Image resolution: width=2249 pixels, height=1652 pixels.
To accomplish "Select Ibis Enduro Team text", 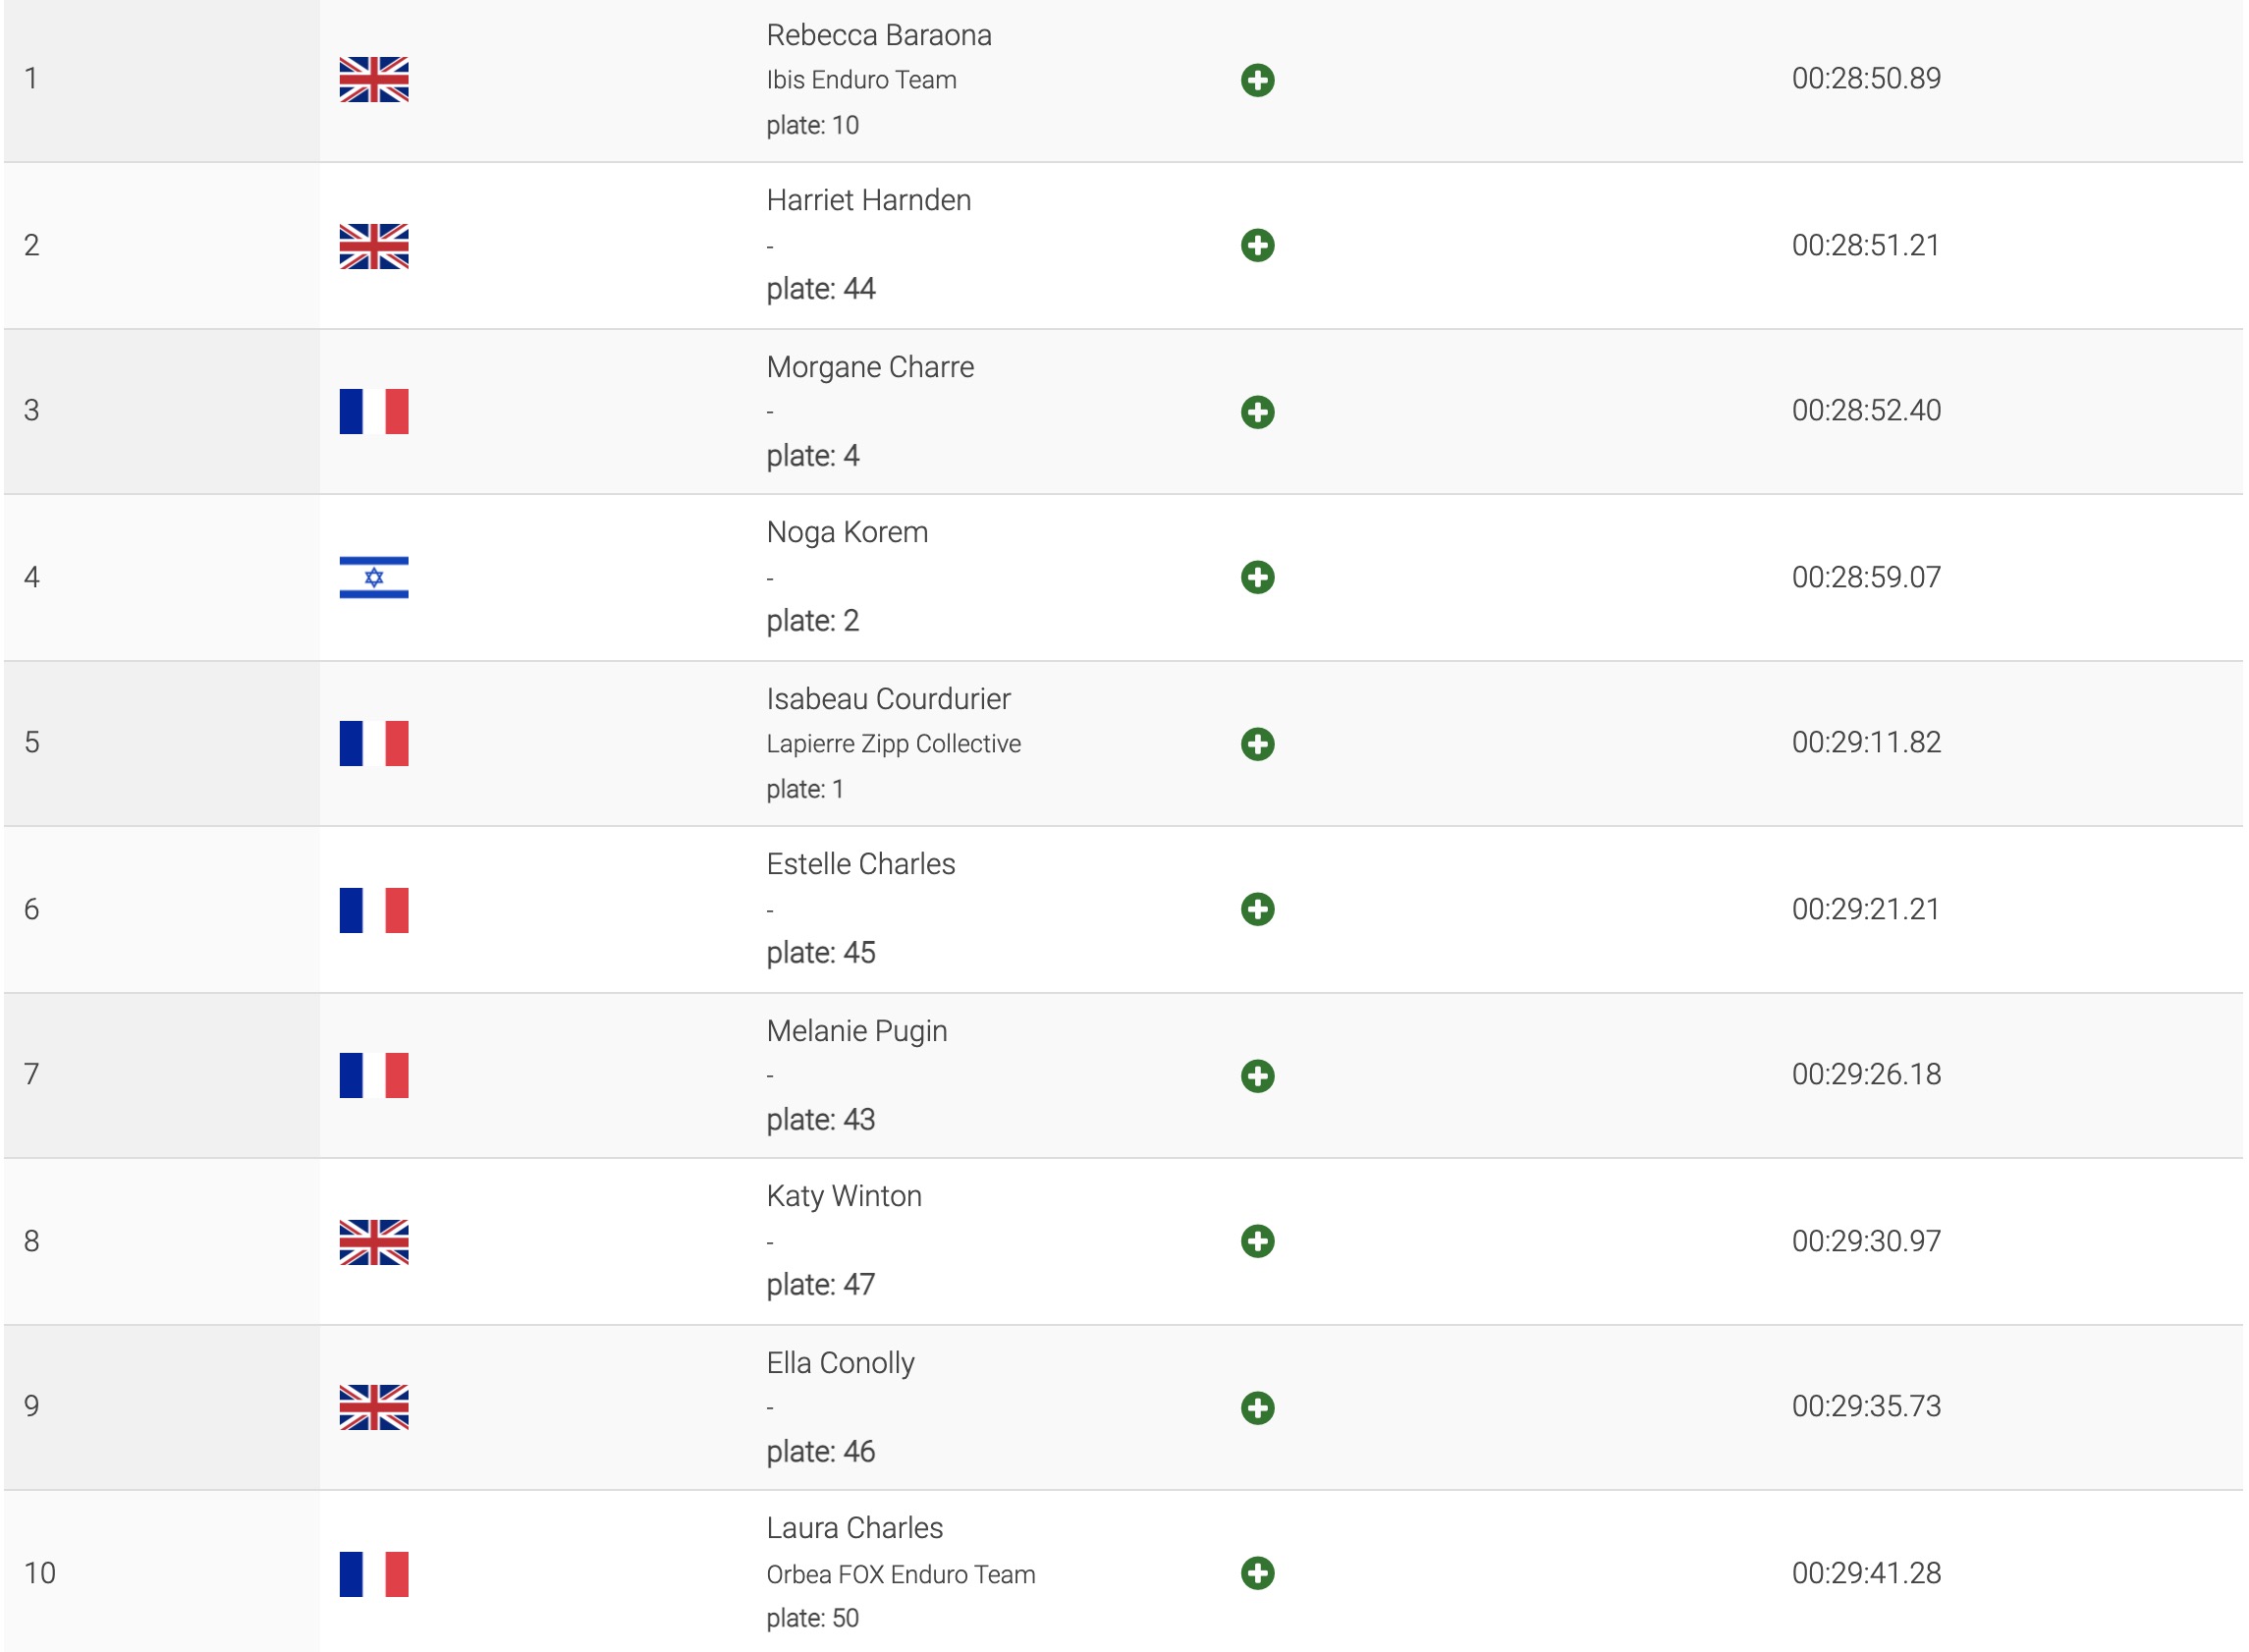I will pos(861,80).
